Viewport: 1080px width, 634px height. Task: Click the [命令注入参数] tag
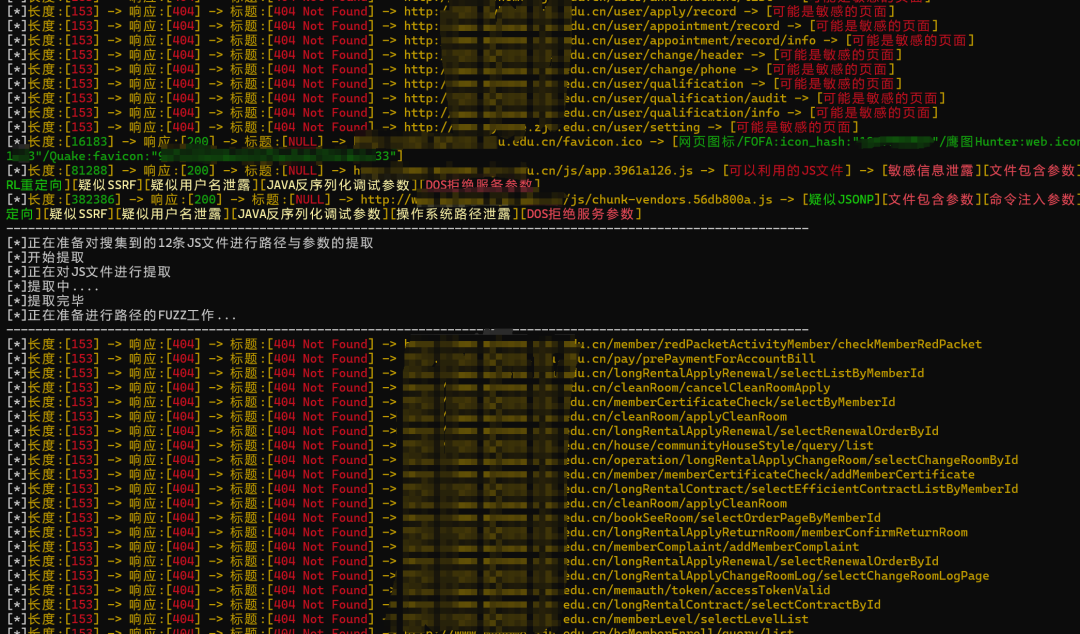click(x=1031, y=199)
